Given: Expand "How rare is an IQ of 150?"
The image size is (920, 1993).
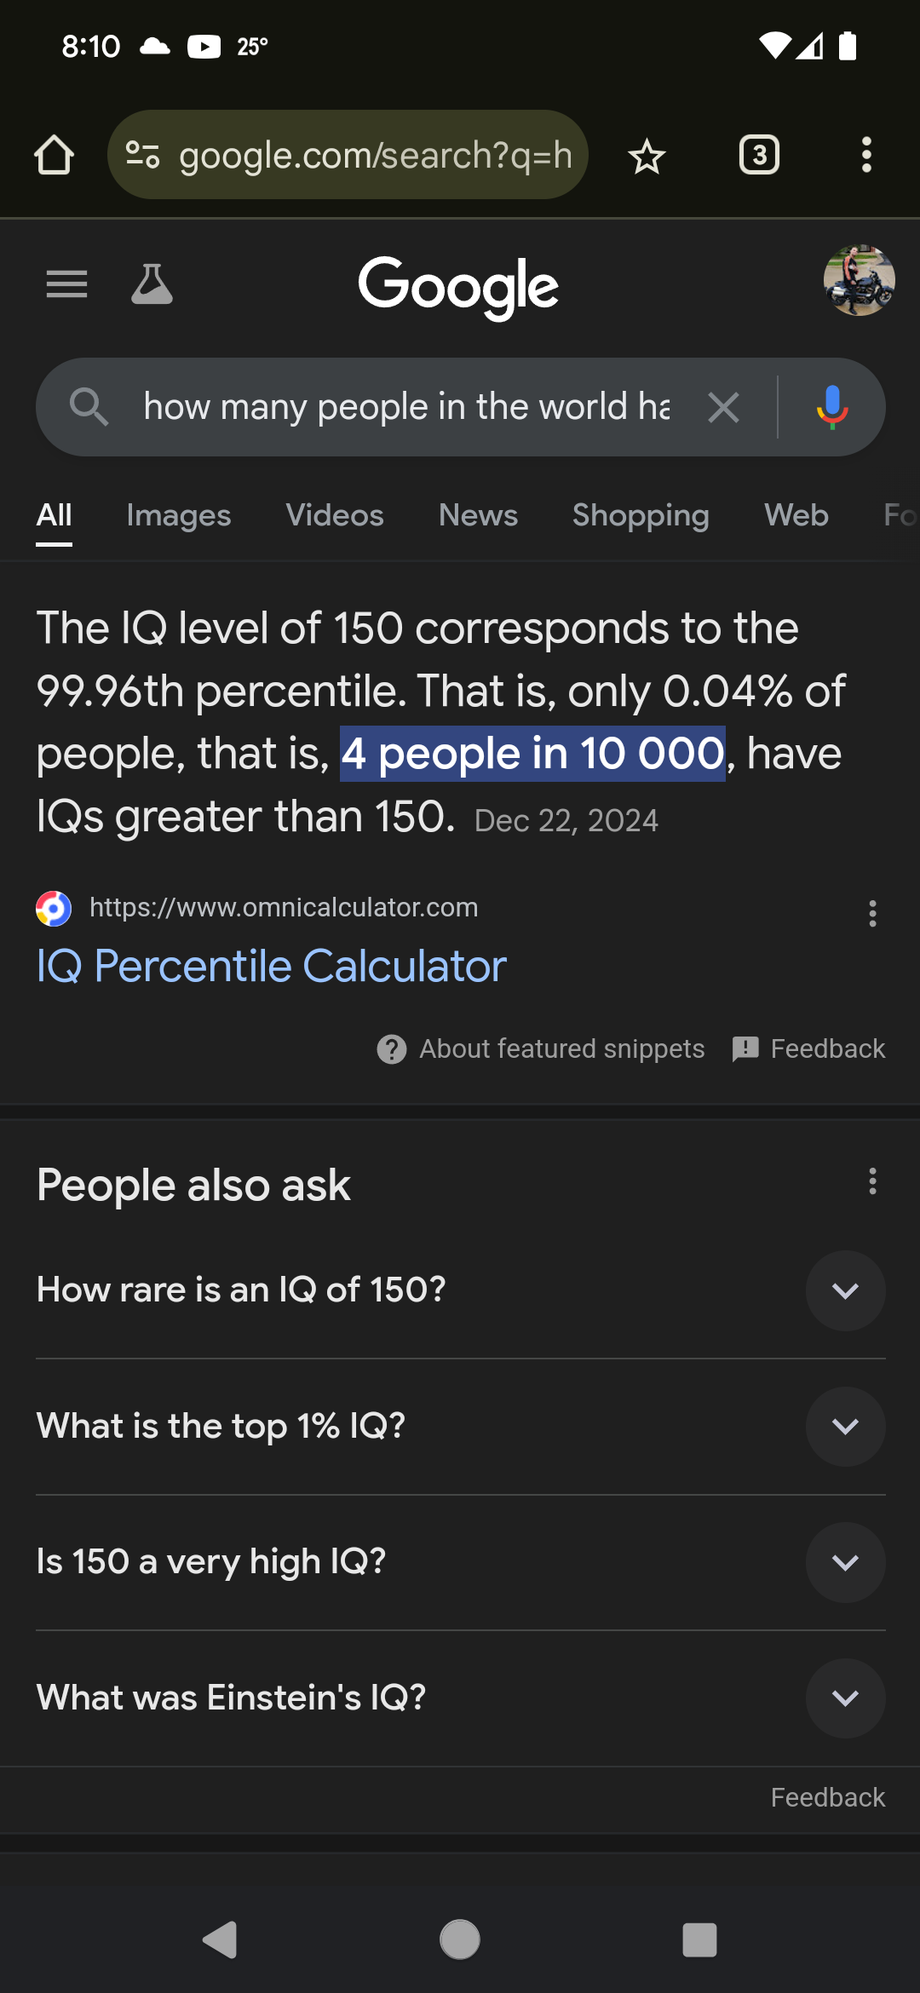Looking at the screenshot, I should (845, 1291).
